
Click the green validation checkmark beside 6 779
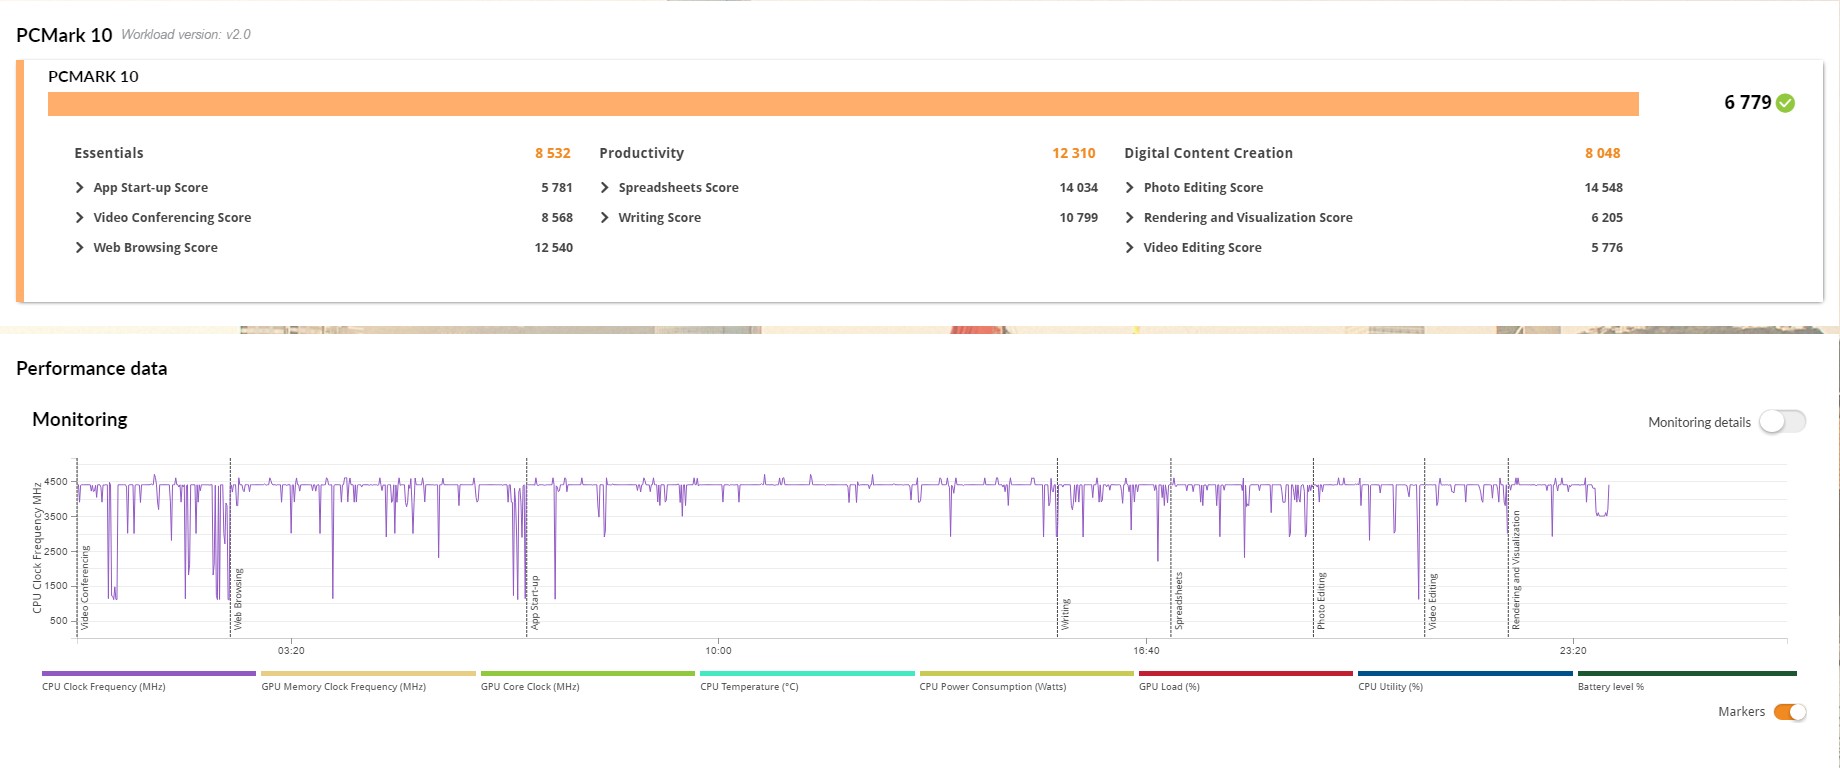(1786, 103)
